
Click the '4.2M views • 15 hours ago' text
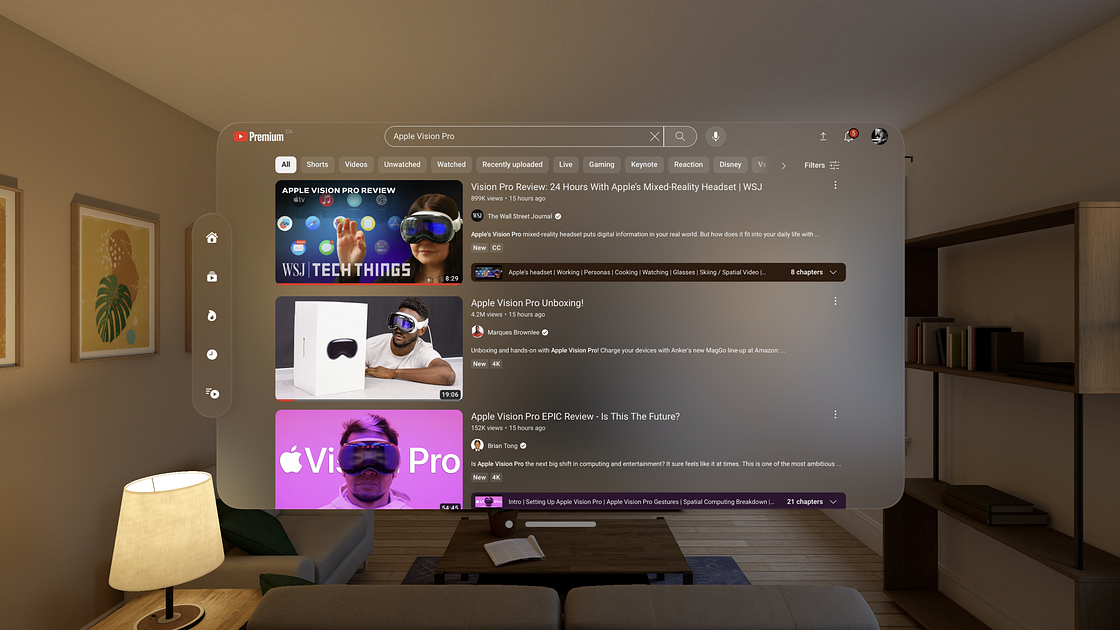click(x=508, y=314)
